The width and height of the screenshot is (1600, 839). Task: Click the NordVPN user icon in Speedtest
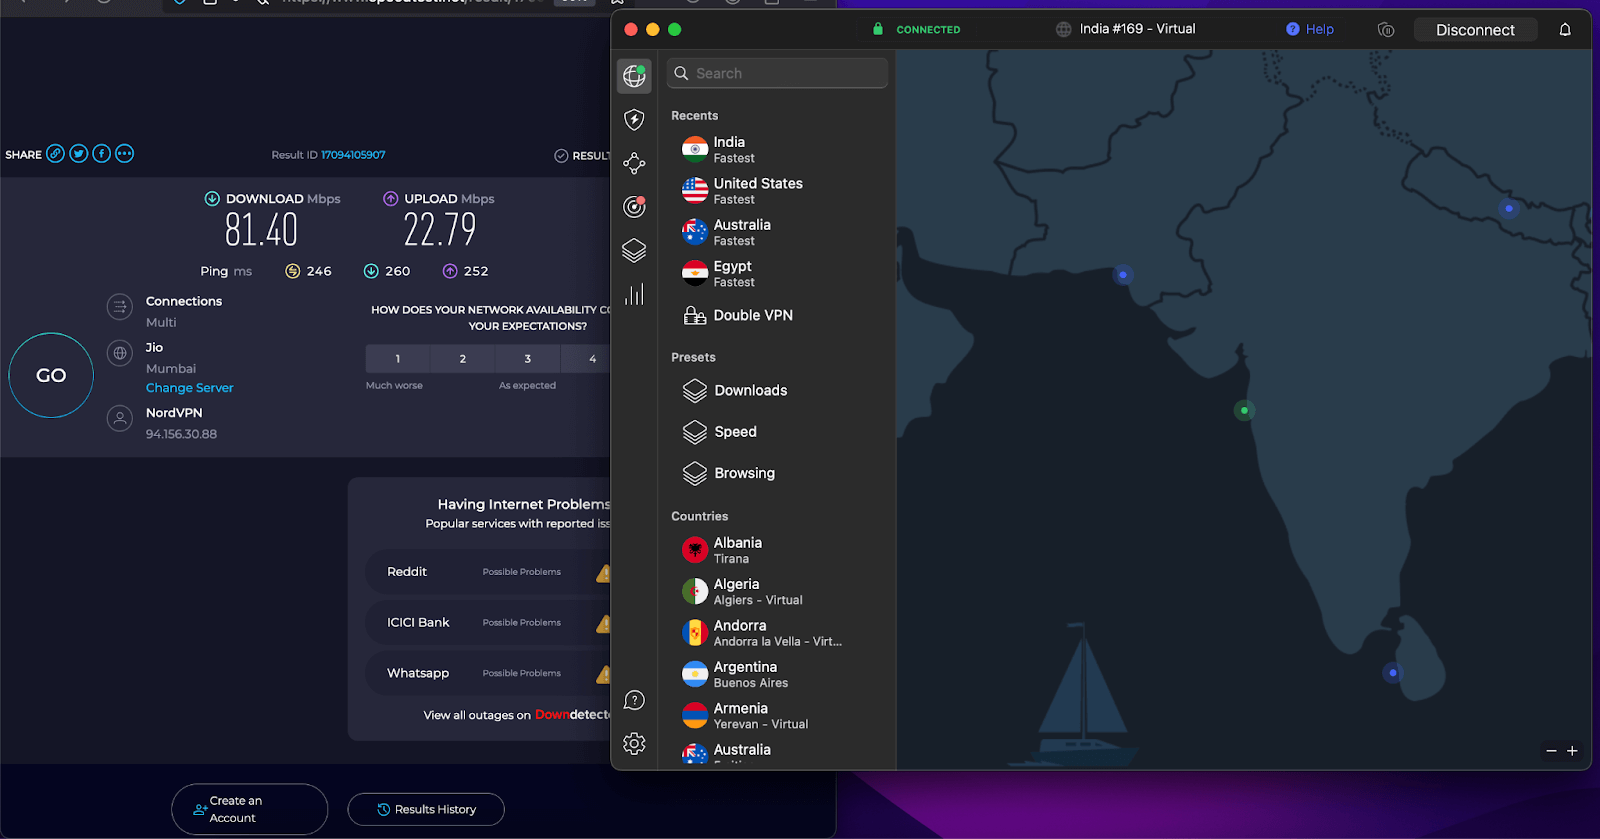(x=120, y=419)
